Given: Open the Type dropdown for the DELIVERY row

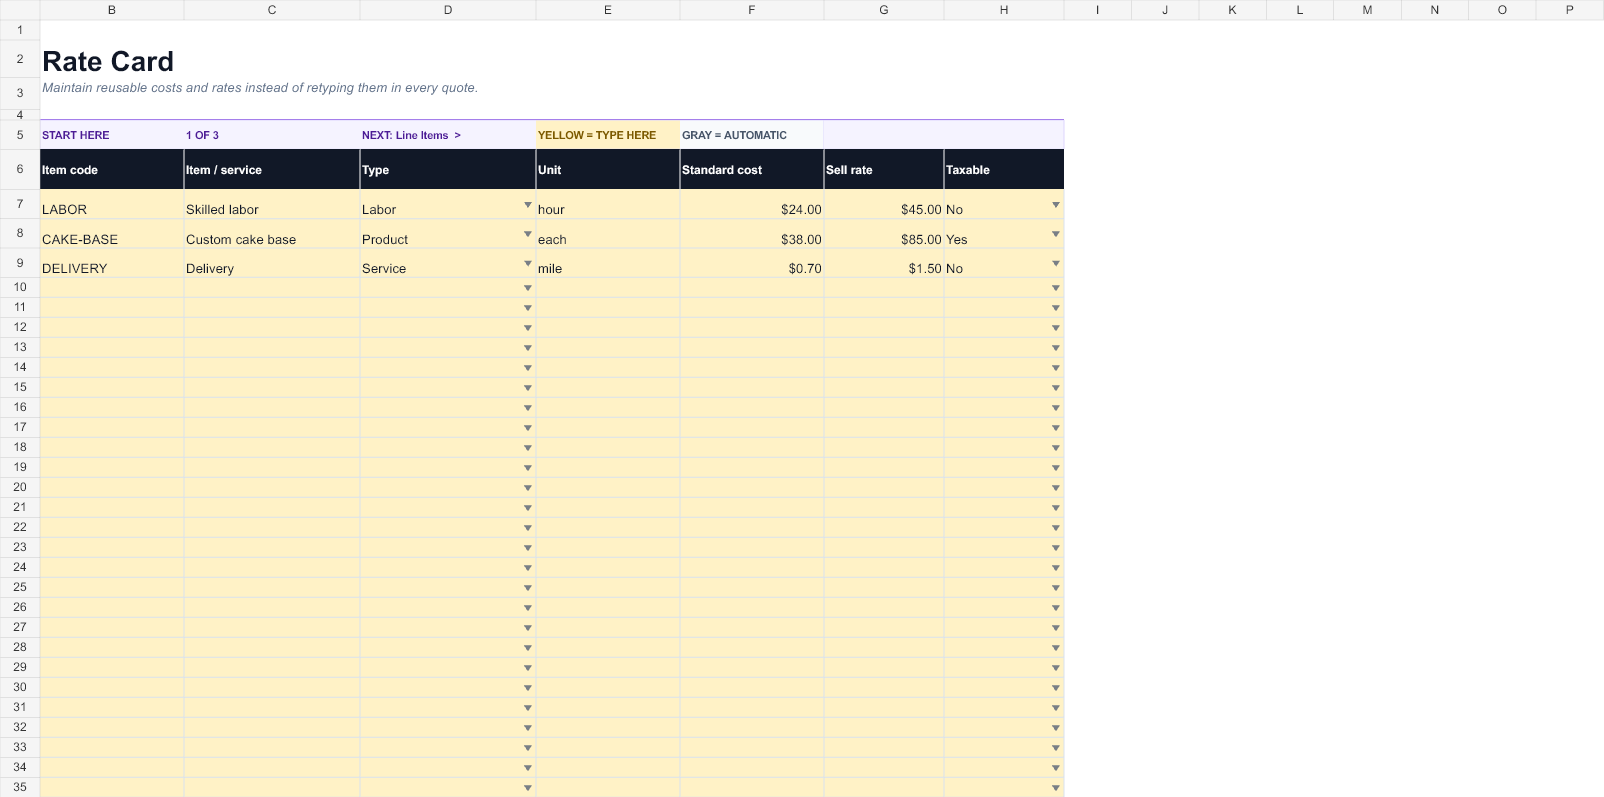Looking at the screenshot, I should point(528,264).
